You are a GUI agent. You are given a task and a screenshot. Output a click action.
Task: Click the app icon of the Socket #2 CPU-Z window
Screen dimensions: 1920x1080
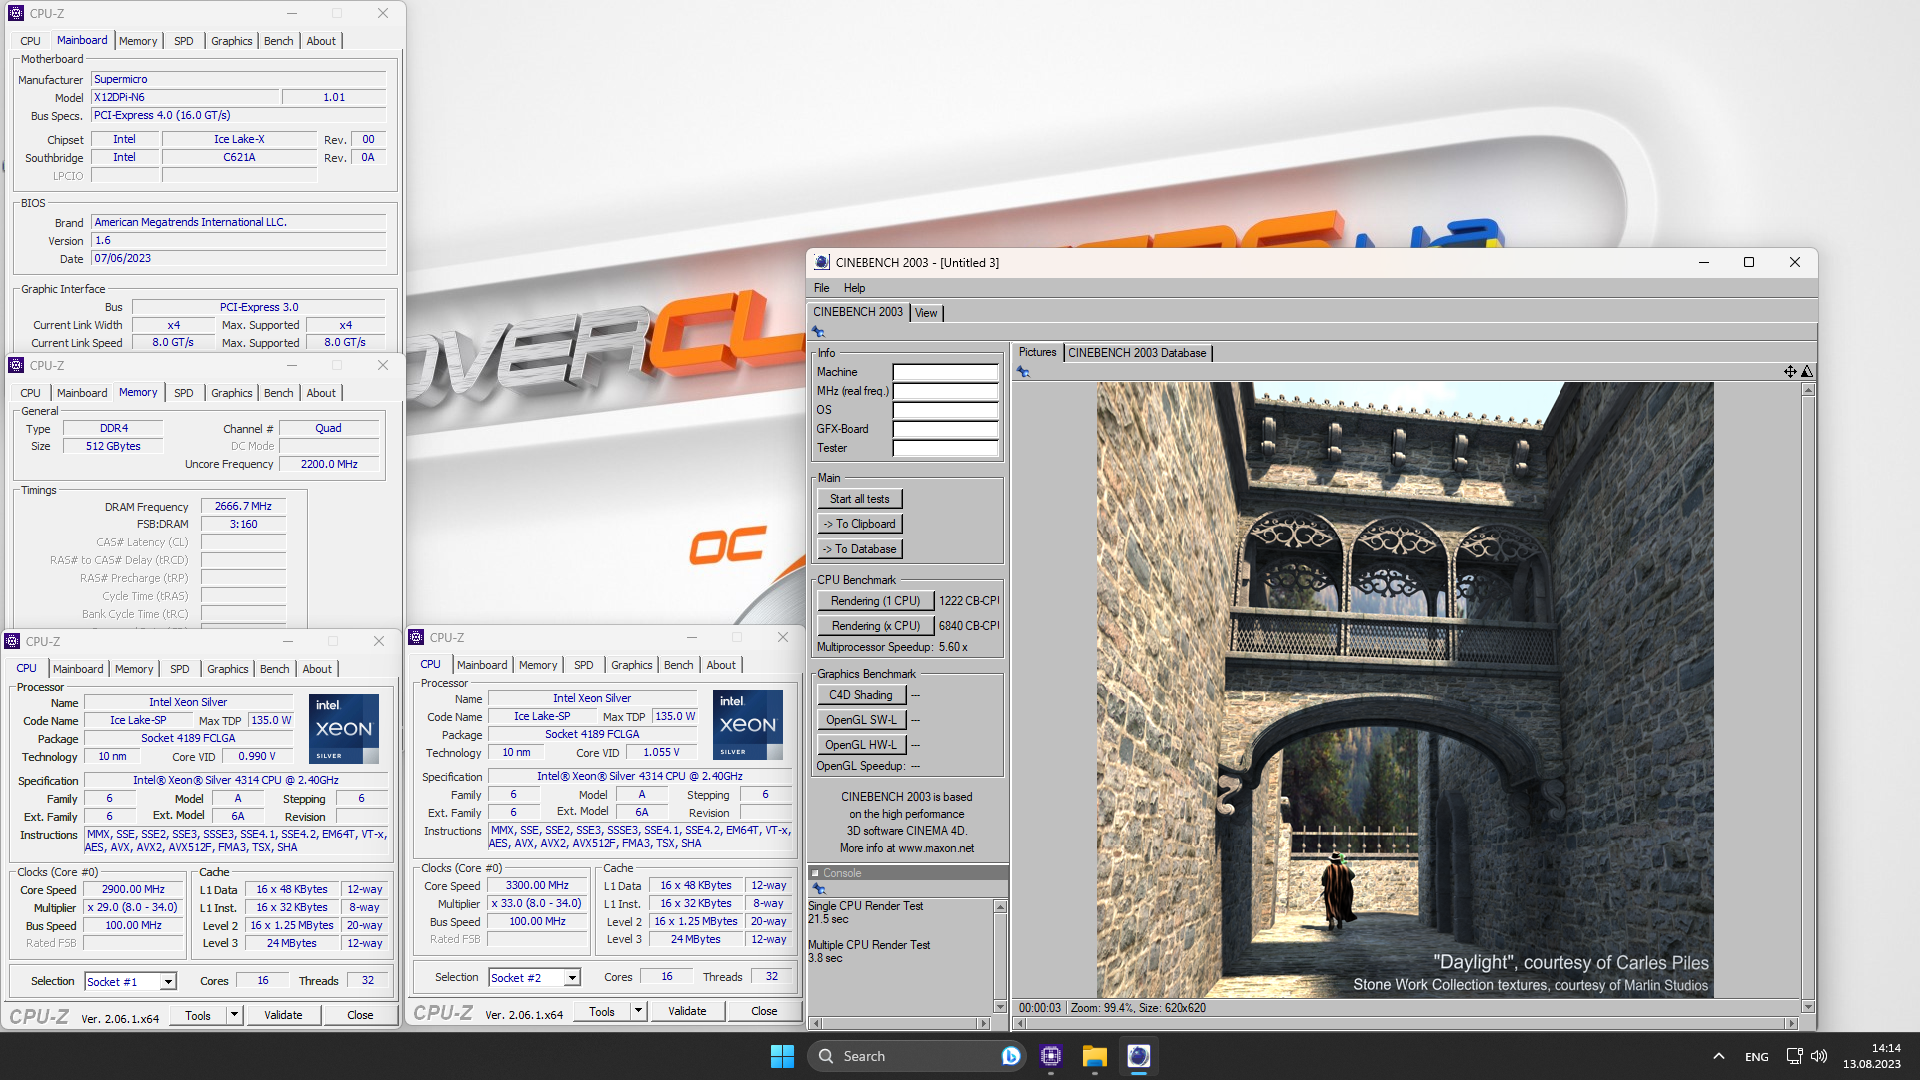click(416, 637)
